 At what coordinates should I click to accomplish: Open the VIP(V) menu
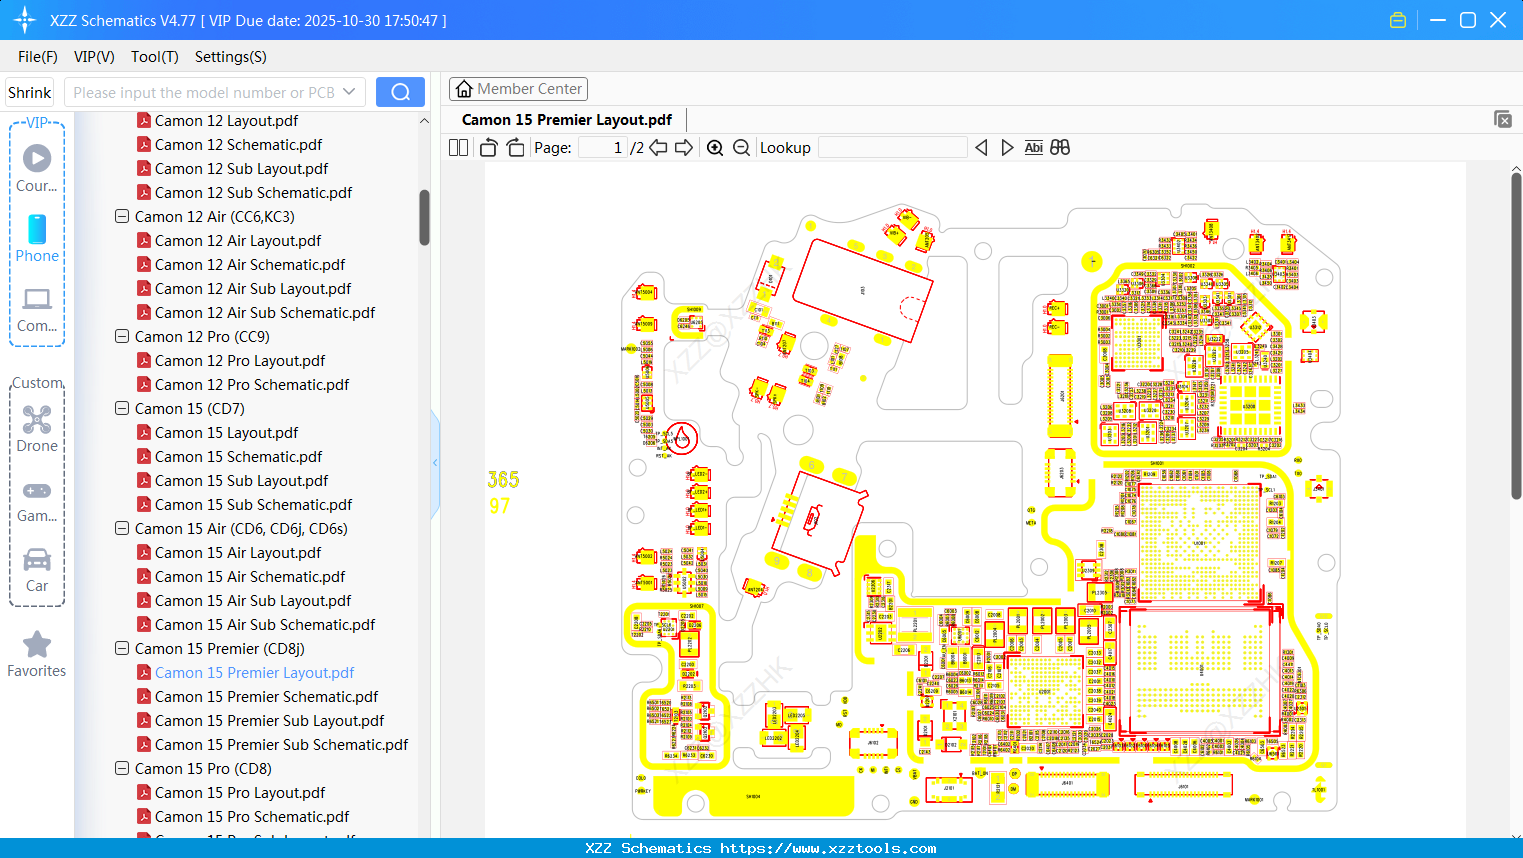coord(94,57)
